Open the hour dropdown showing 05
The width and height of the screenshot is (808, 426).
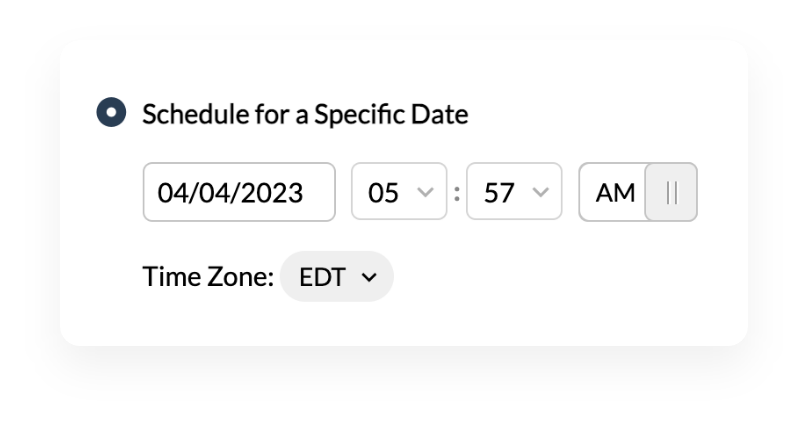coord(399,192)
